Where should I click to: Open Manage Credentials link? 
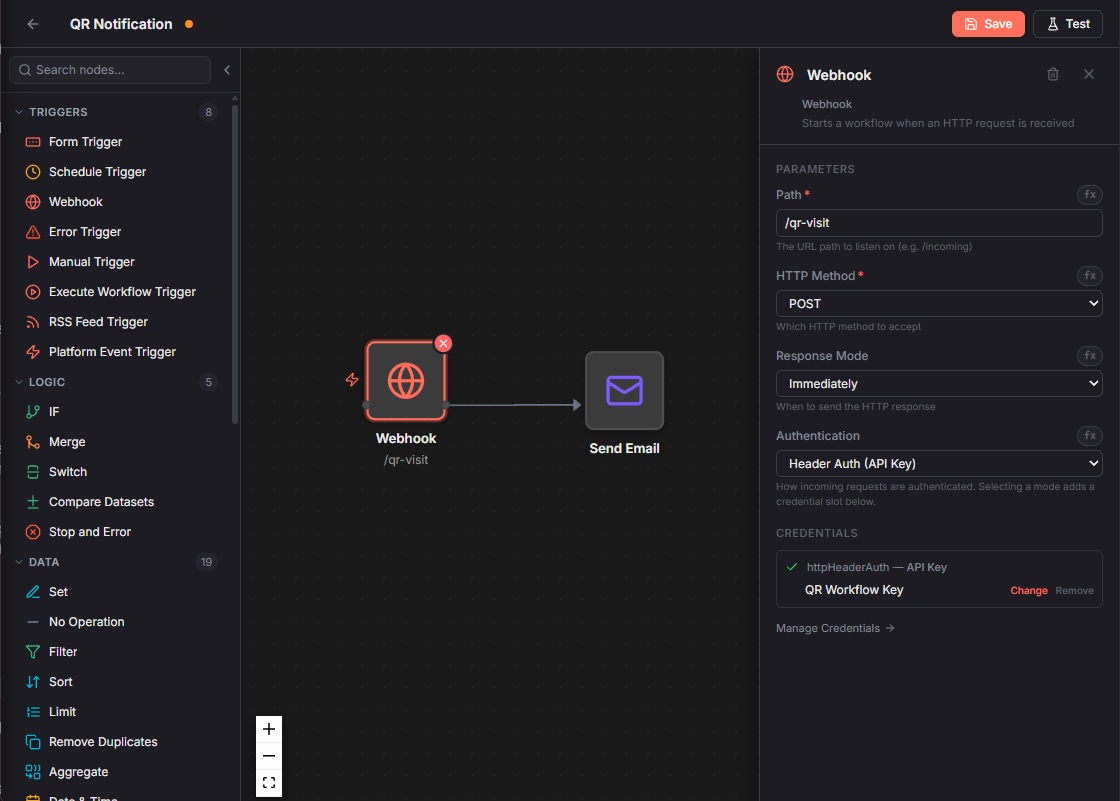point(835,628)
